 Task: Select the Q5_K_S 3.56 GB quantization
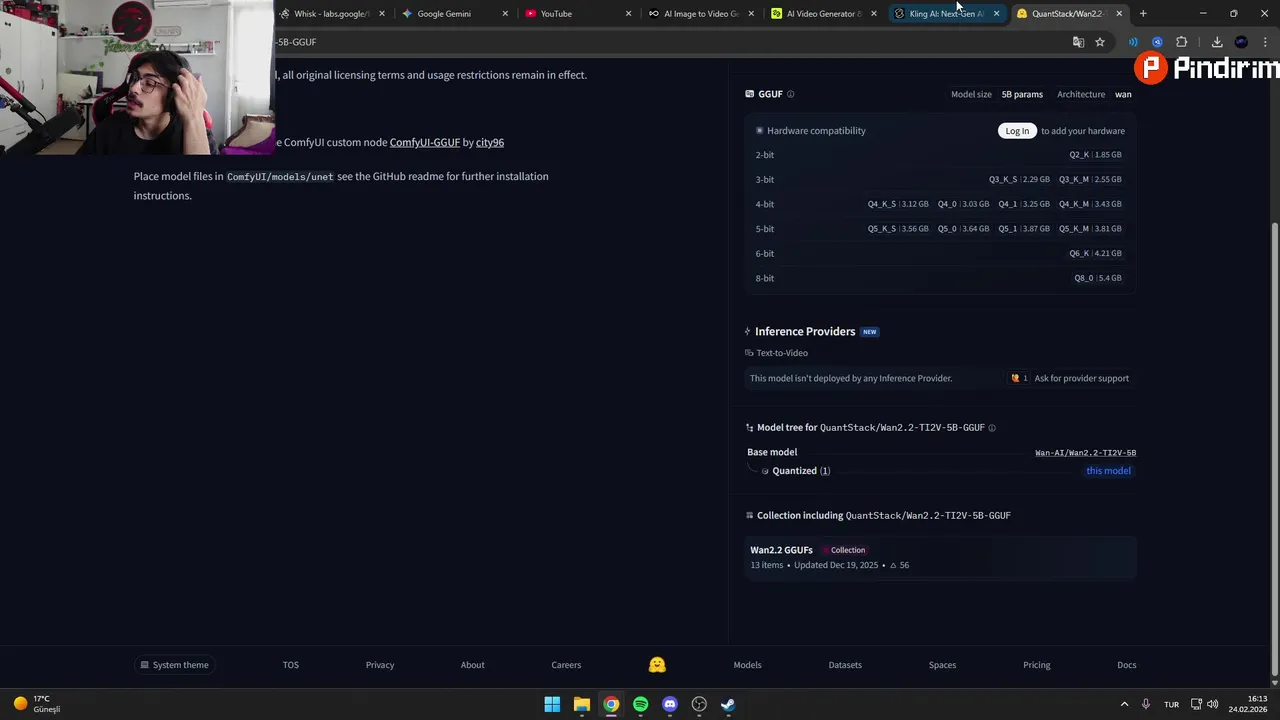[898, 229]
